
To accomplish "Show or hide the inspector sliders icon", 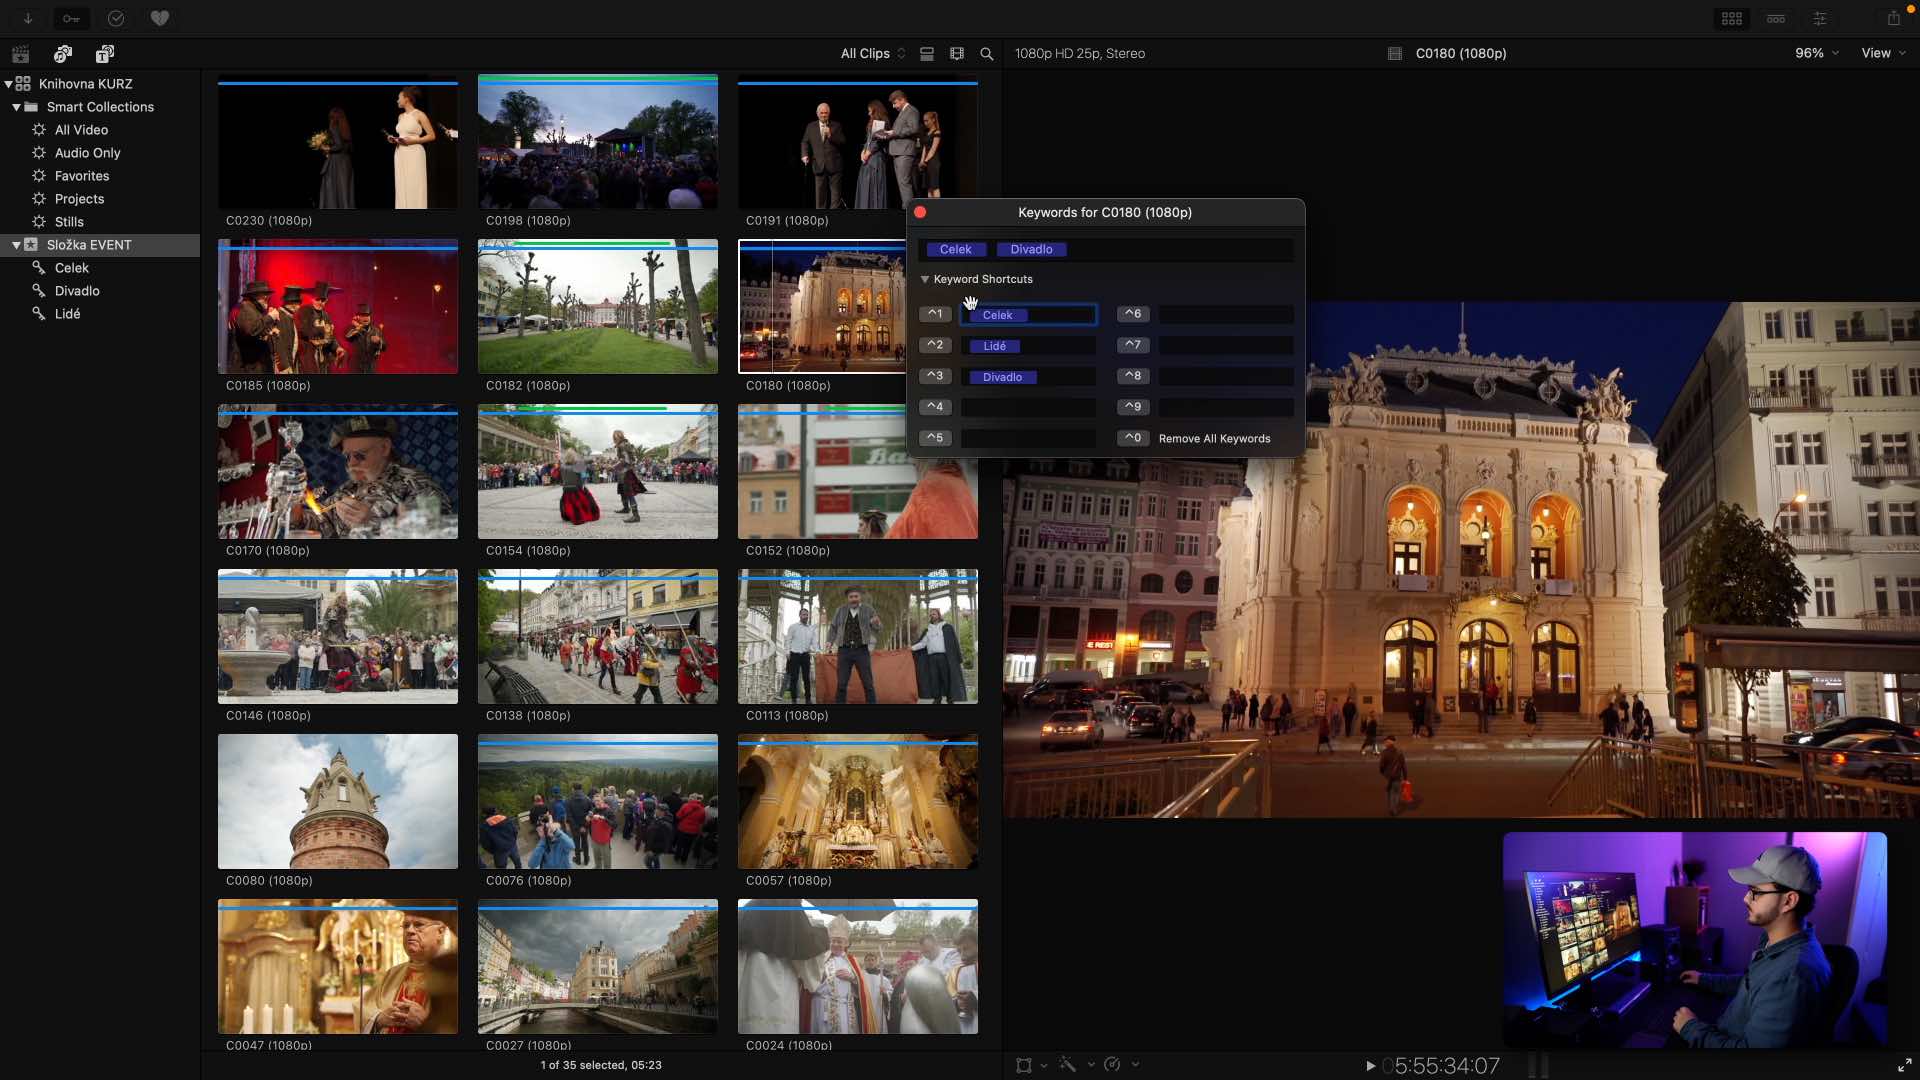I will pos(1820,18).
